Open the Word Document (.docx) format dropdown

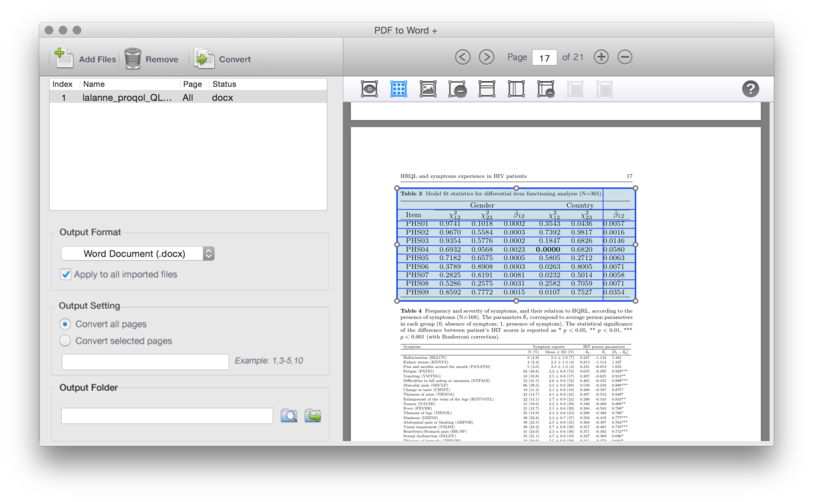[x=138, y=254]
